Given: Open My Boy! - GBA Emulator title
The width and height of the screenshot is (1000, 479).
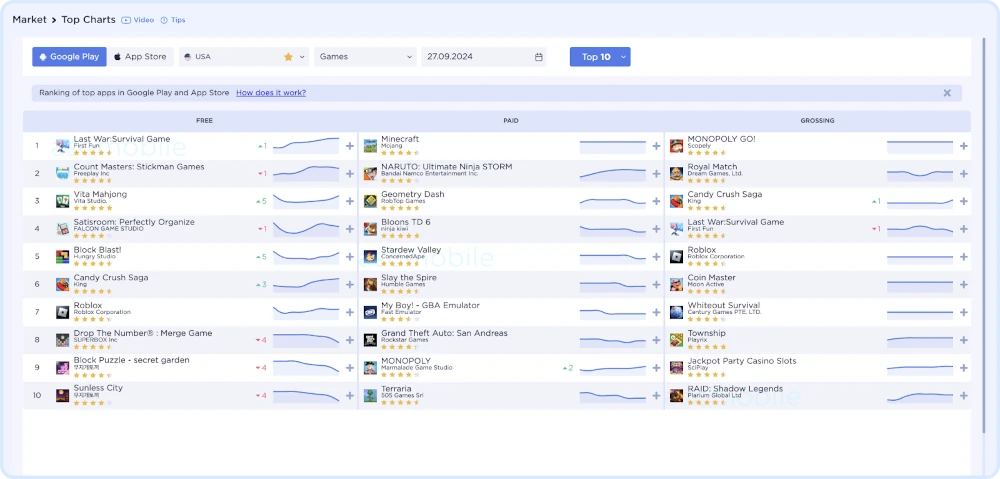Looking at the screenshot, I should [430, 306].
